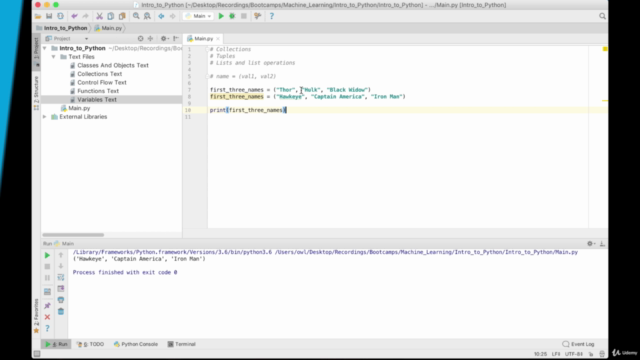
Task: Collapse the Intro_to_Python project root
Action: [x=45, y=48]
